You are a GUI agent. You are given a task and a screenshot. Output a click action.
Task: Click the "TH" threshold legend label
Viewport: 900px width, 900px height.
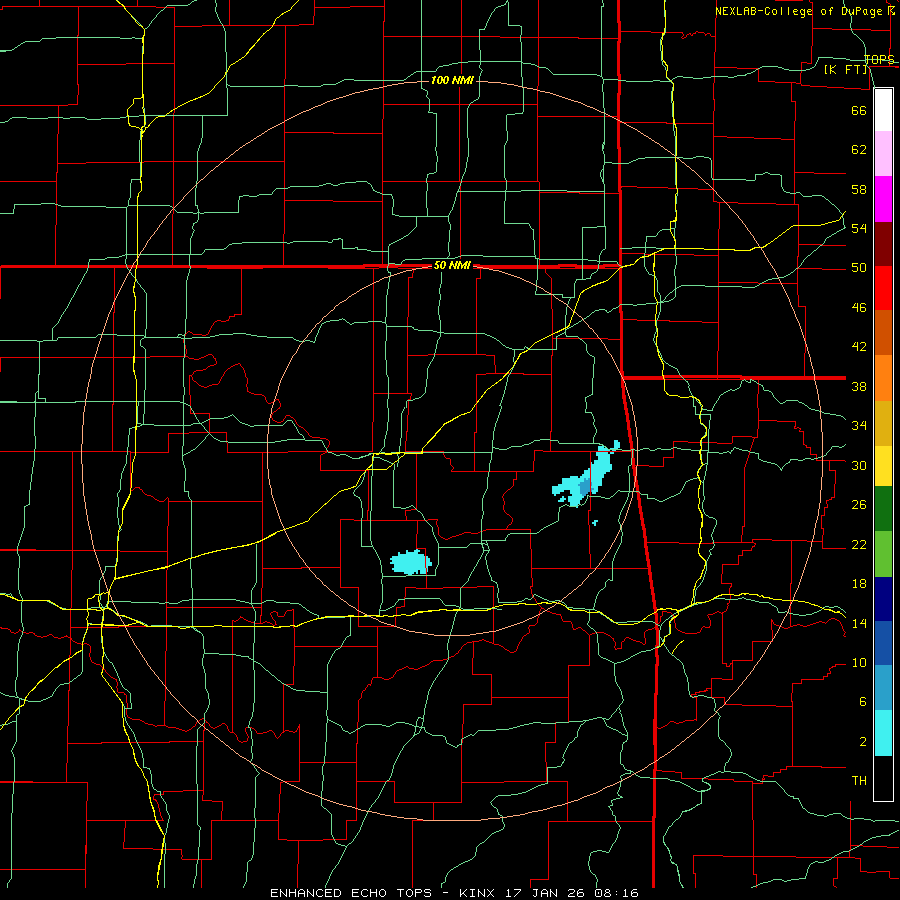[859, 781]
